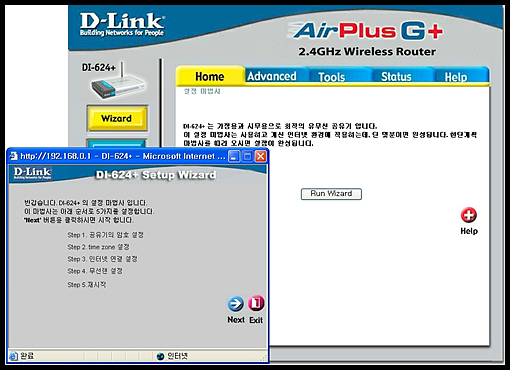
Task: Click the blue Korean subtitle under Home tab
Action: tap(202, 91)
